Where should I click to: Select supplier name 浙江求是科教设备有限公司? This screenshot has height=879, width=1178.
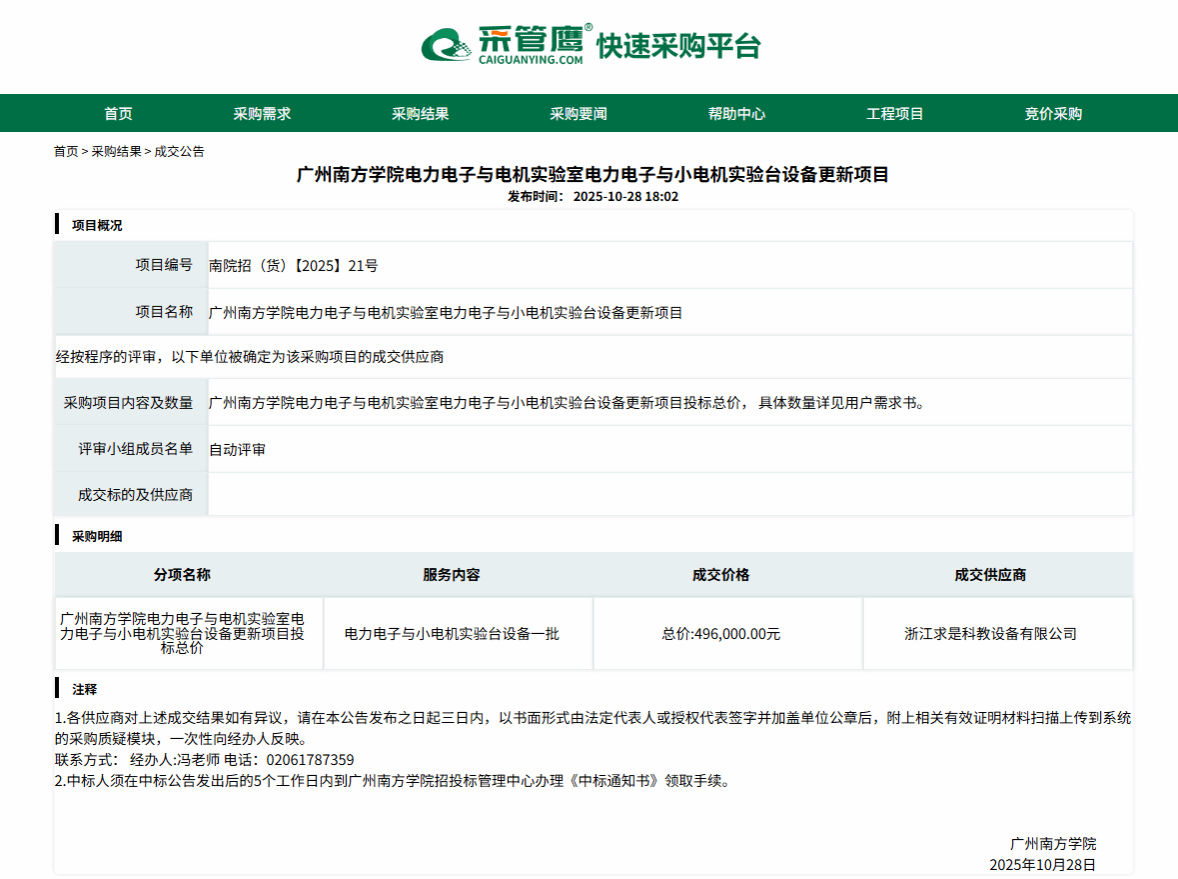(990, 633)
